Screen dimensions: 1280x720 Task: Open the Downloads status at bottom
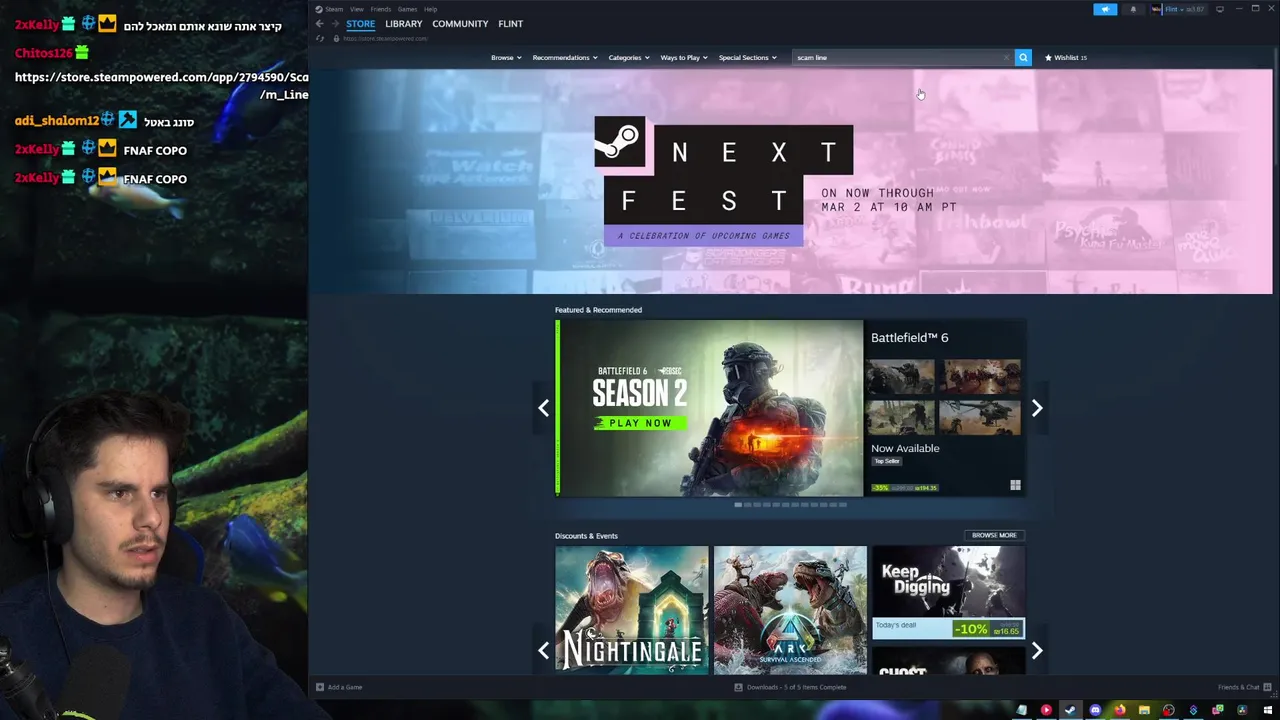(x=790, y=687)
